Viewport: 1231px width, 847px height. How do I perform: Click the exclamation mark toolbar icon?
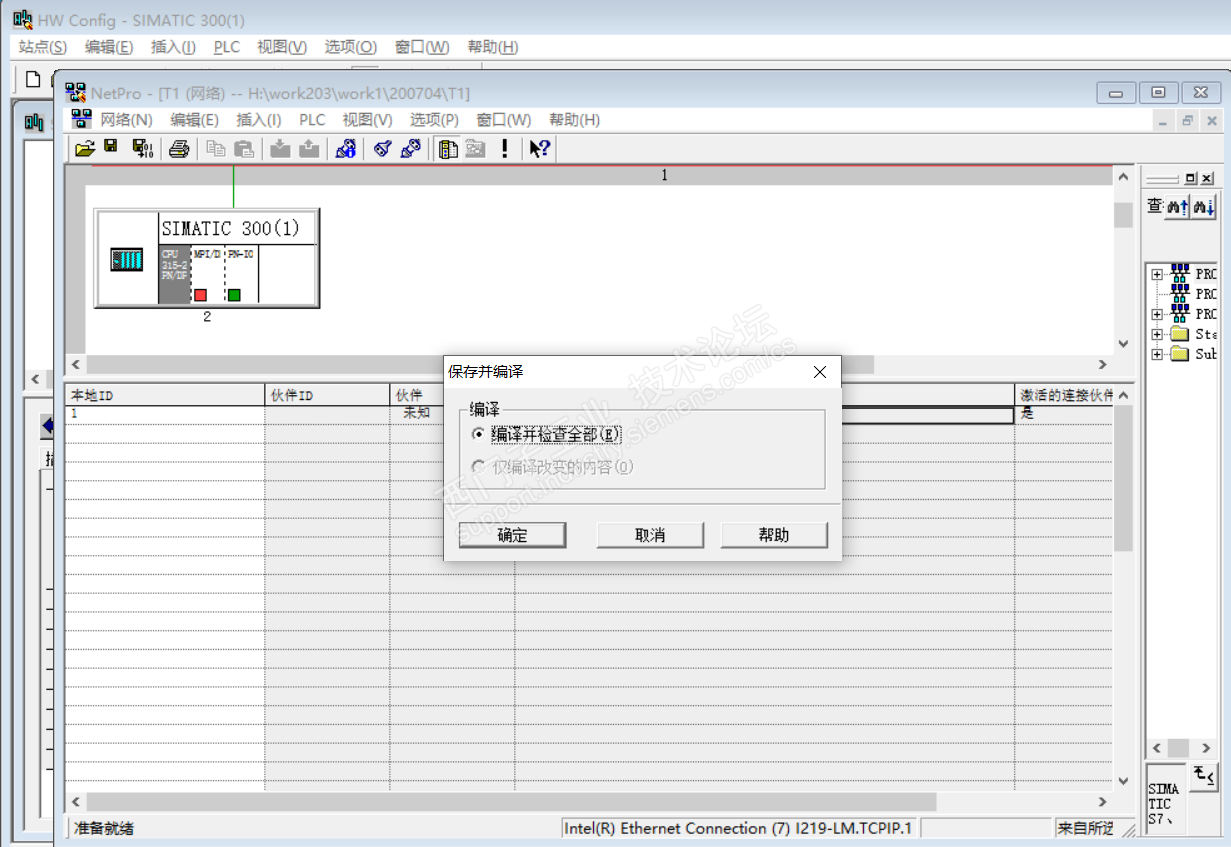(505, 149)
